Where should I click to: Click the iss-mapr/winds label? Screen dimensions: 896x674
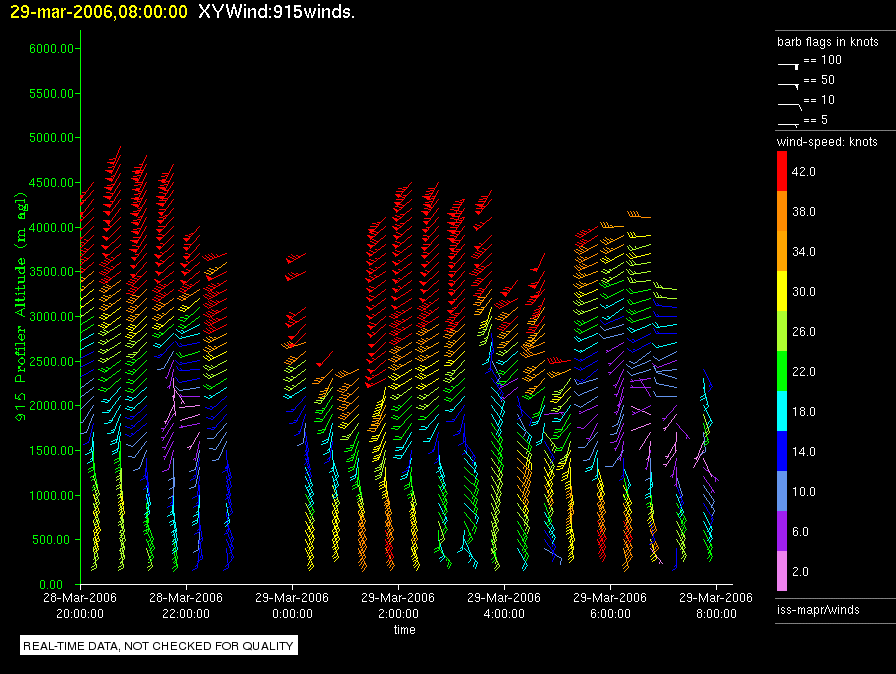[818, 609]
